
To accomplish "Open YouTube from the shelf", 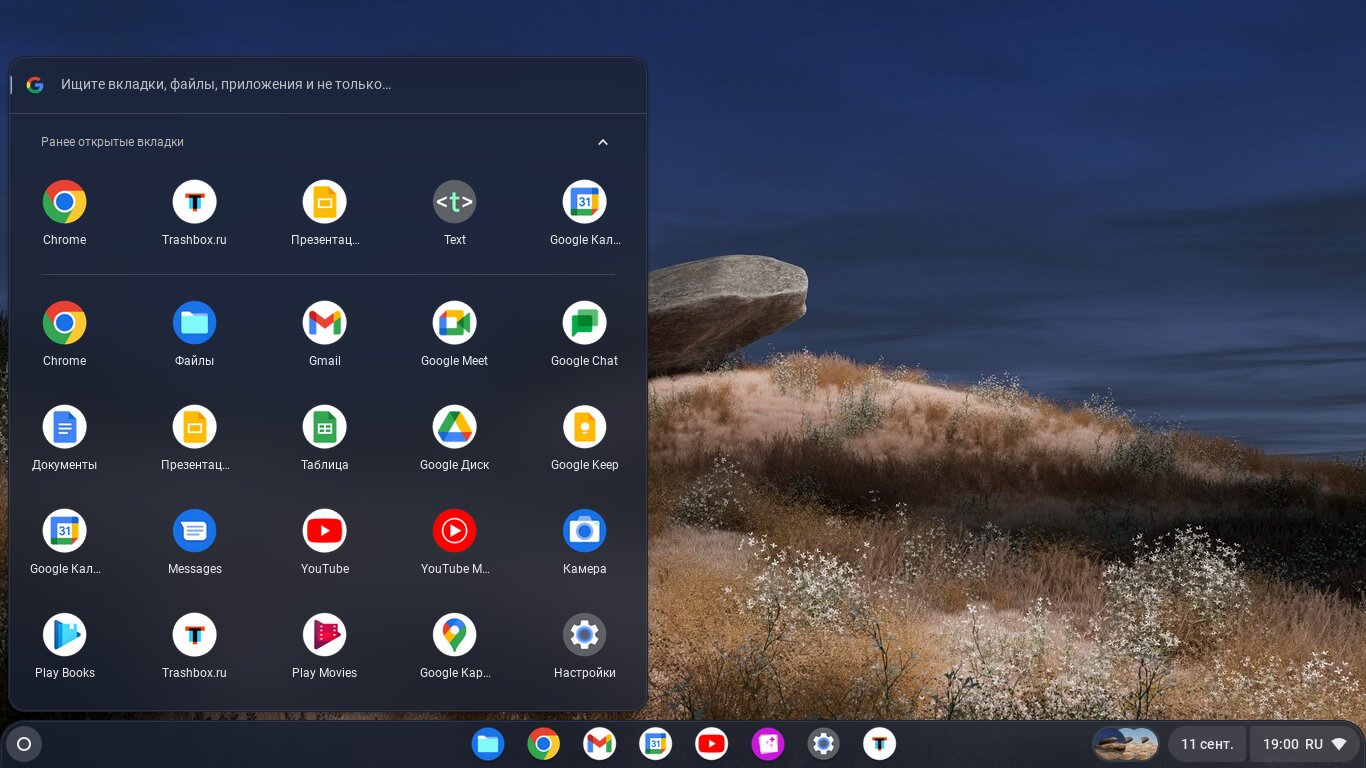I will coord(712,744).
